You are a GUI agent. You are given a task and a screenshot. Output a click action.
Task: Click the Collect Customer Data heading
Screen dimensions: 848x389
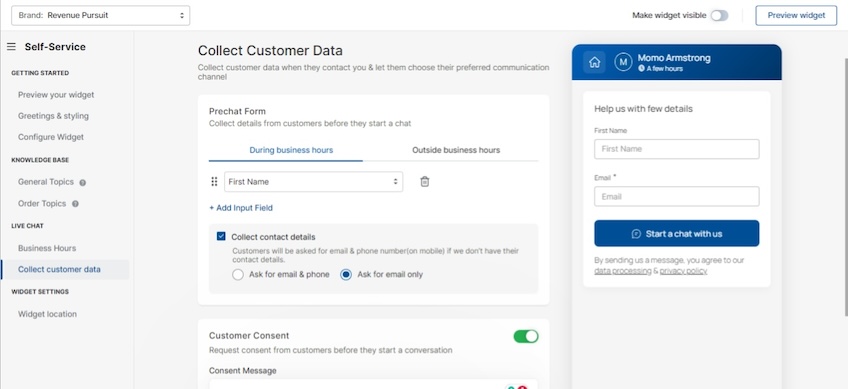click(270, 50)
